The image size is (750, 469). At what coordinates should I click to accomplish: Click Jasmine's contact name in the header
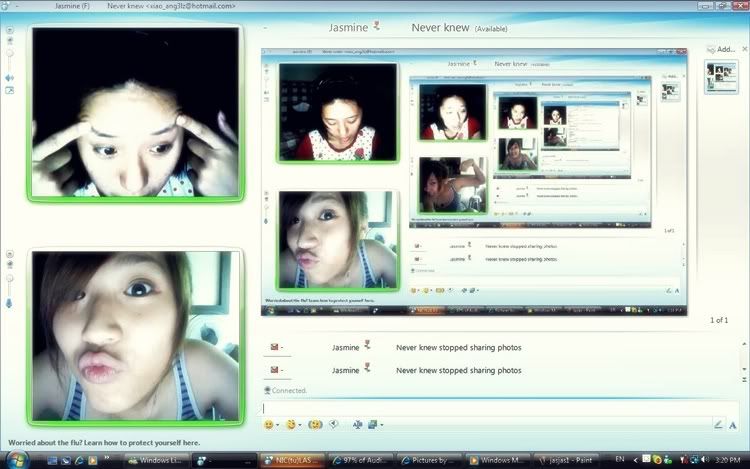click(348, 28)
